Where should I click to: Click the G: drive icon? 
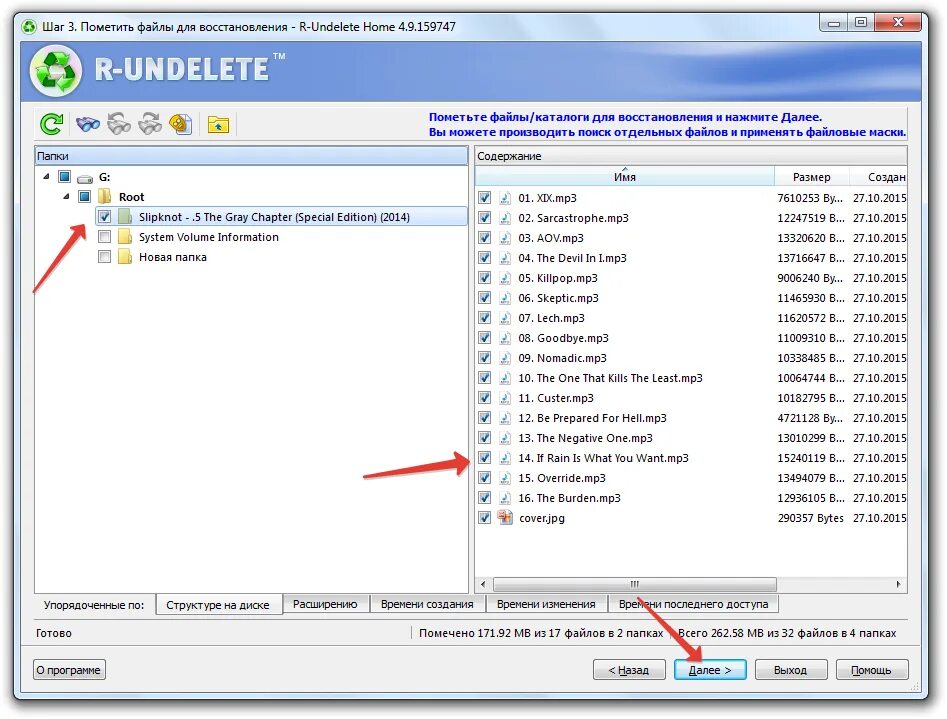(85, 178)
